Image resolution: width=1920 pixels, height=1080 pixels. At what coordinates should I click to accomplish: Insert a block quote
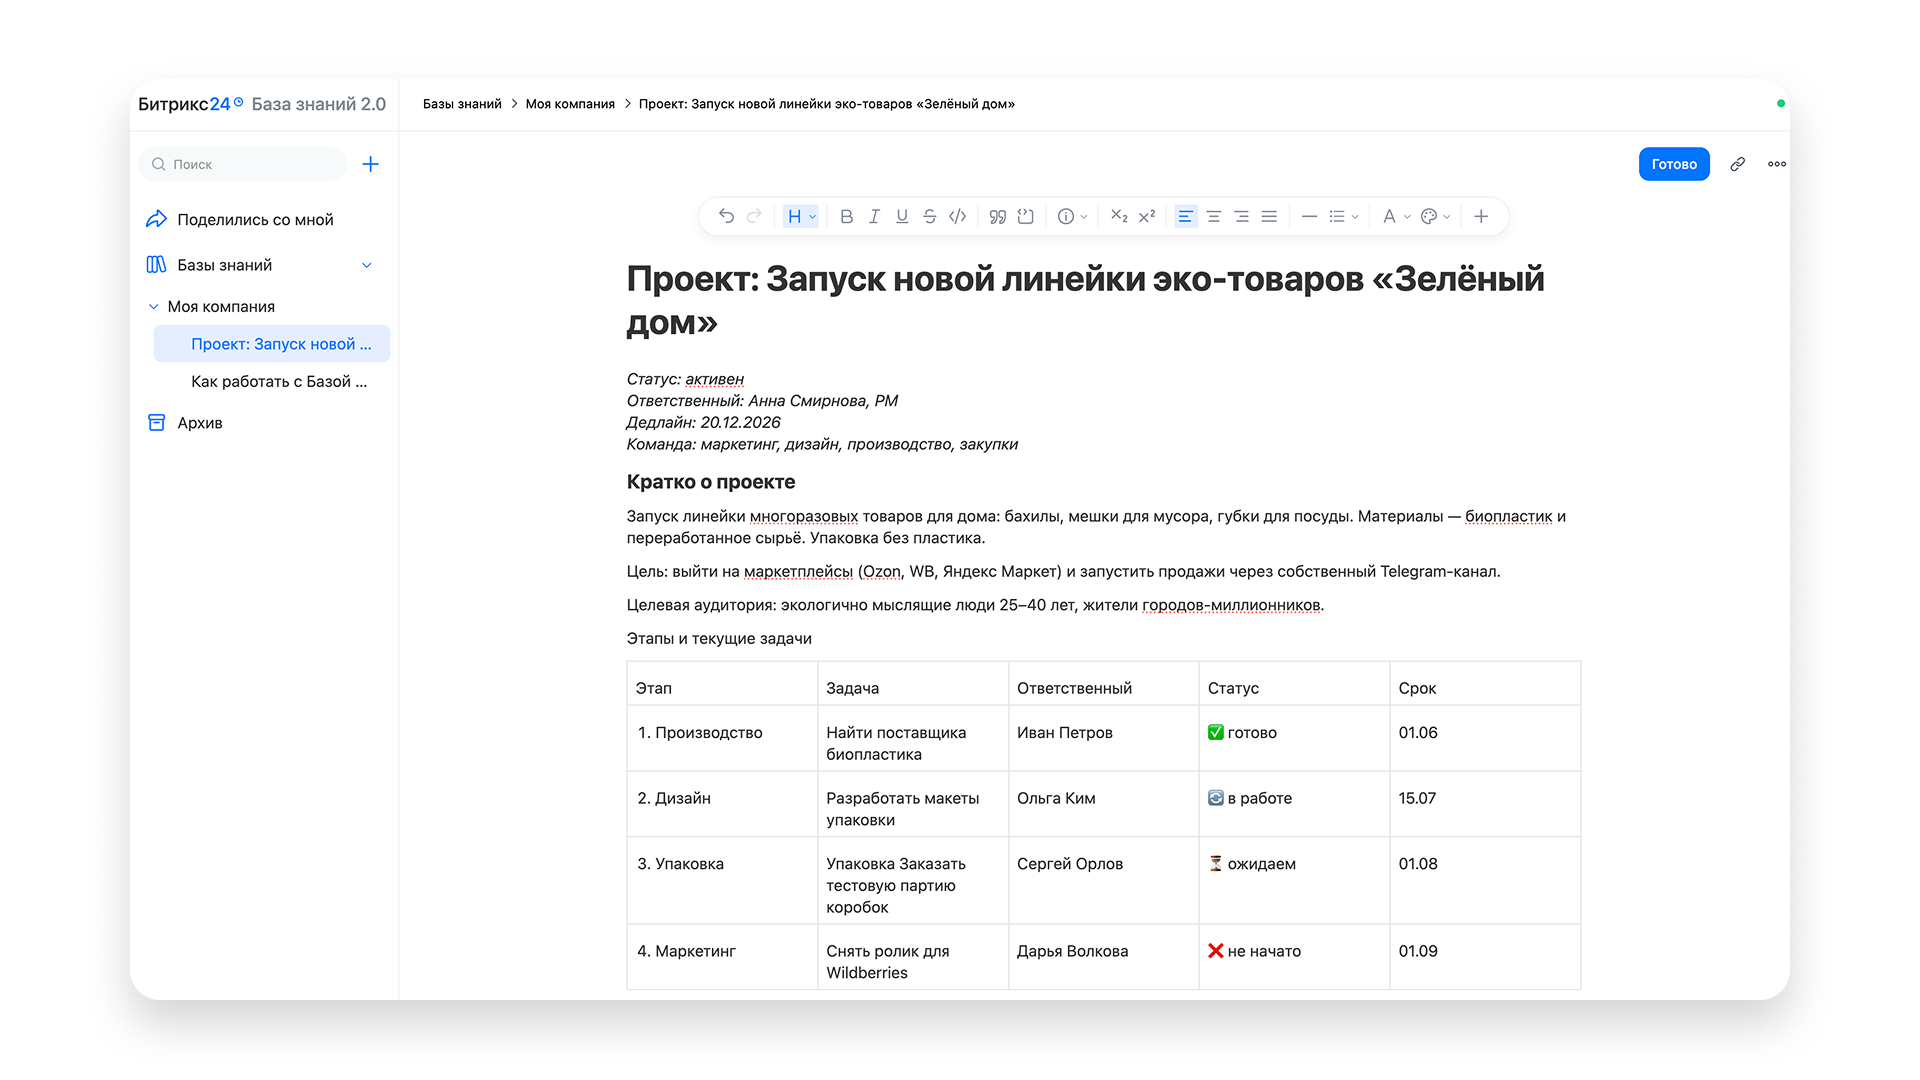[997, 216]
